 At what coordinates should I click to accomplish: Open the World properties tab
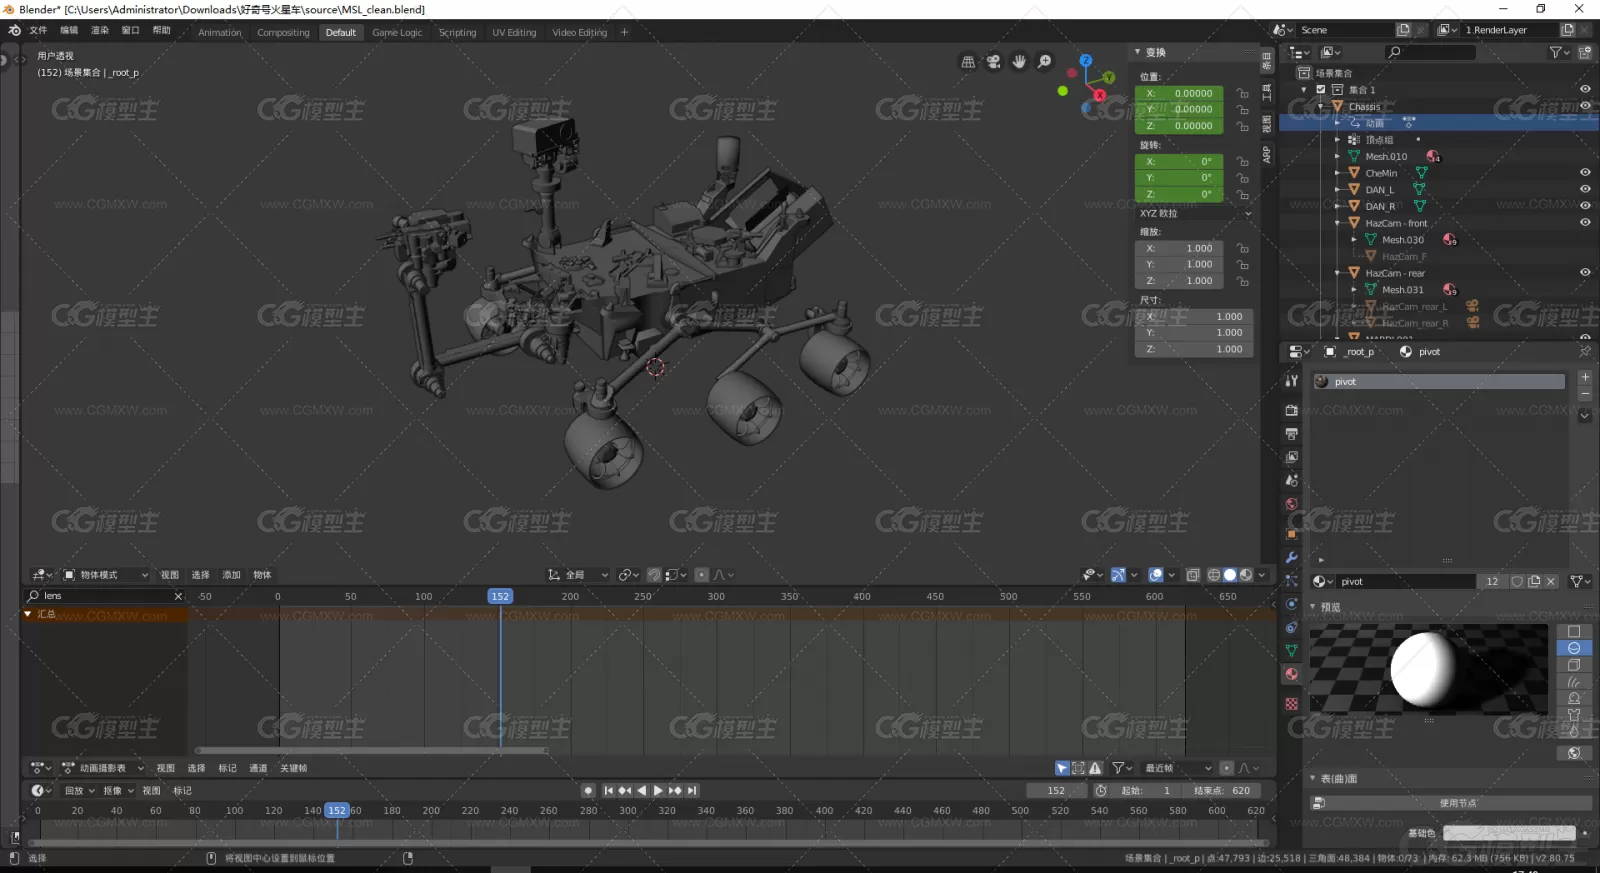tap(1292, 505)
